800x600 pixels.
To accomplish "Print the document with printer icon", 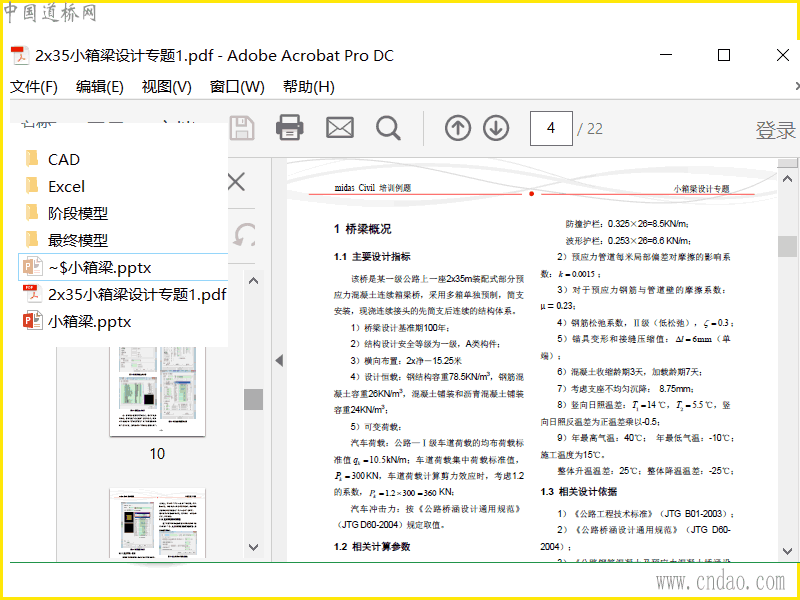I will pos(290,128).
